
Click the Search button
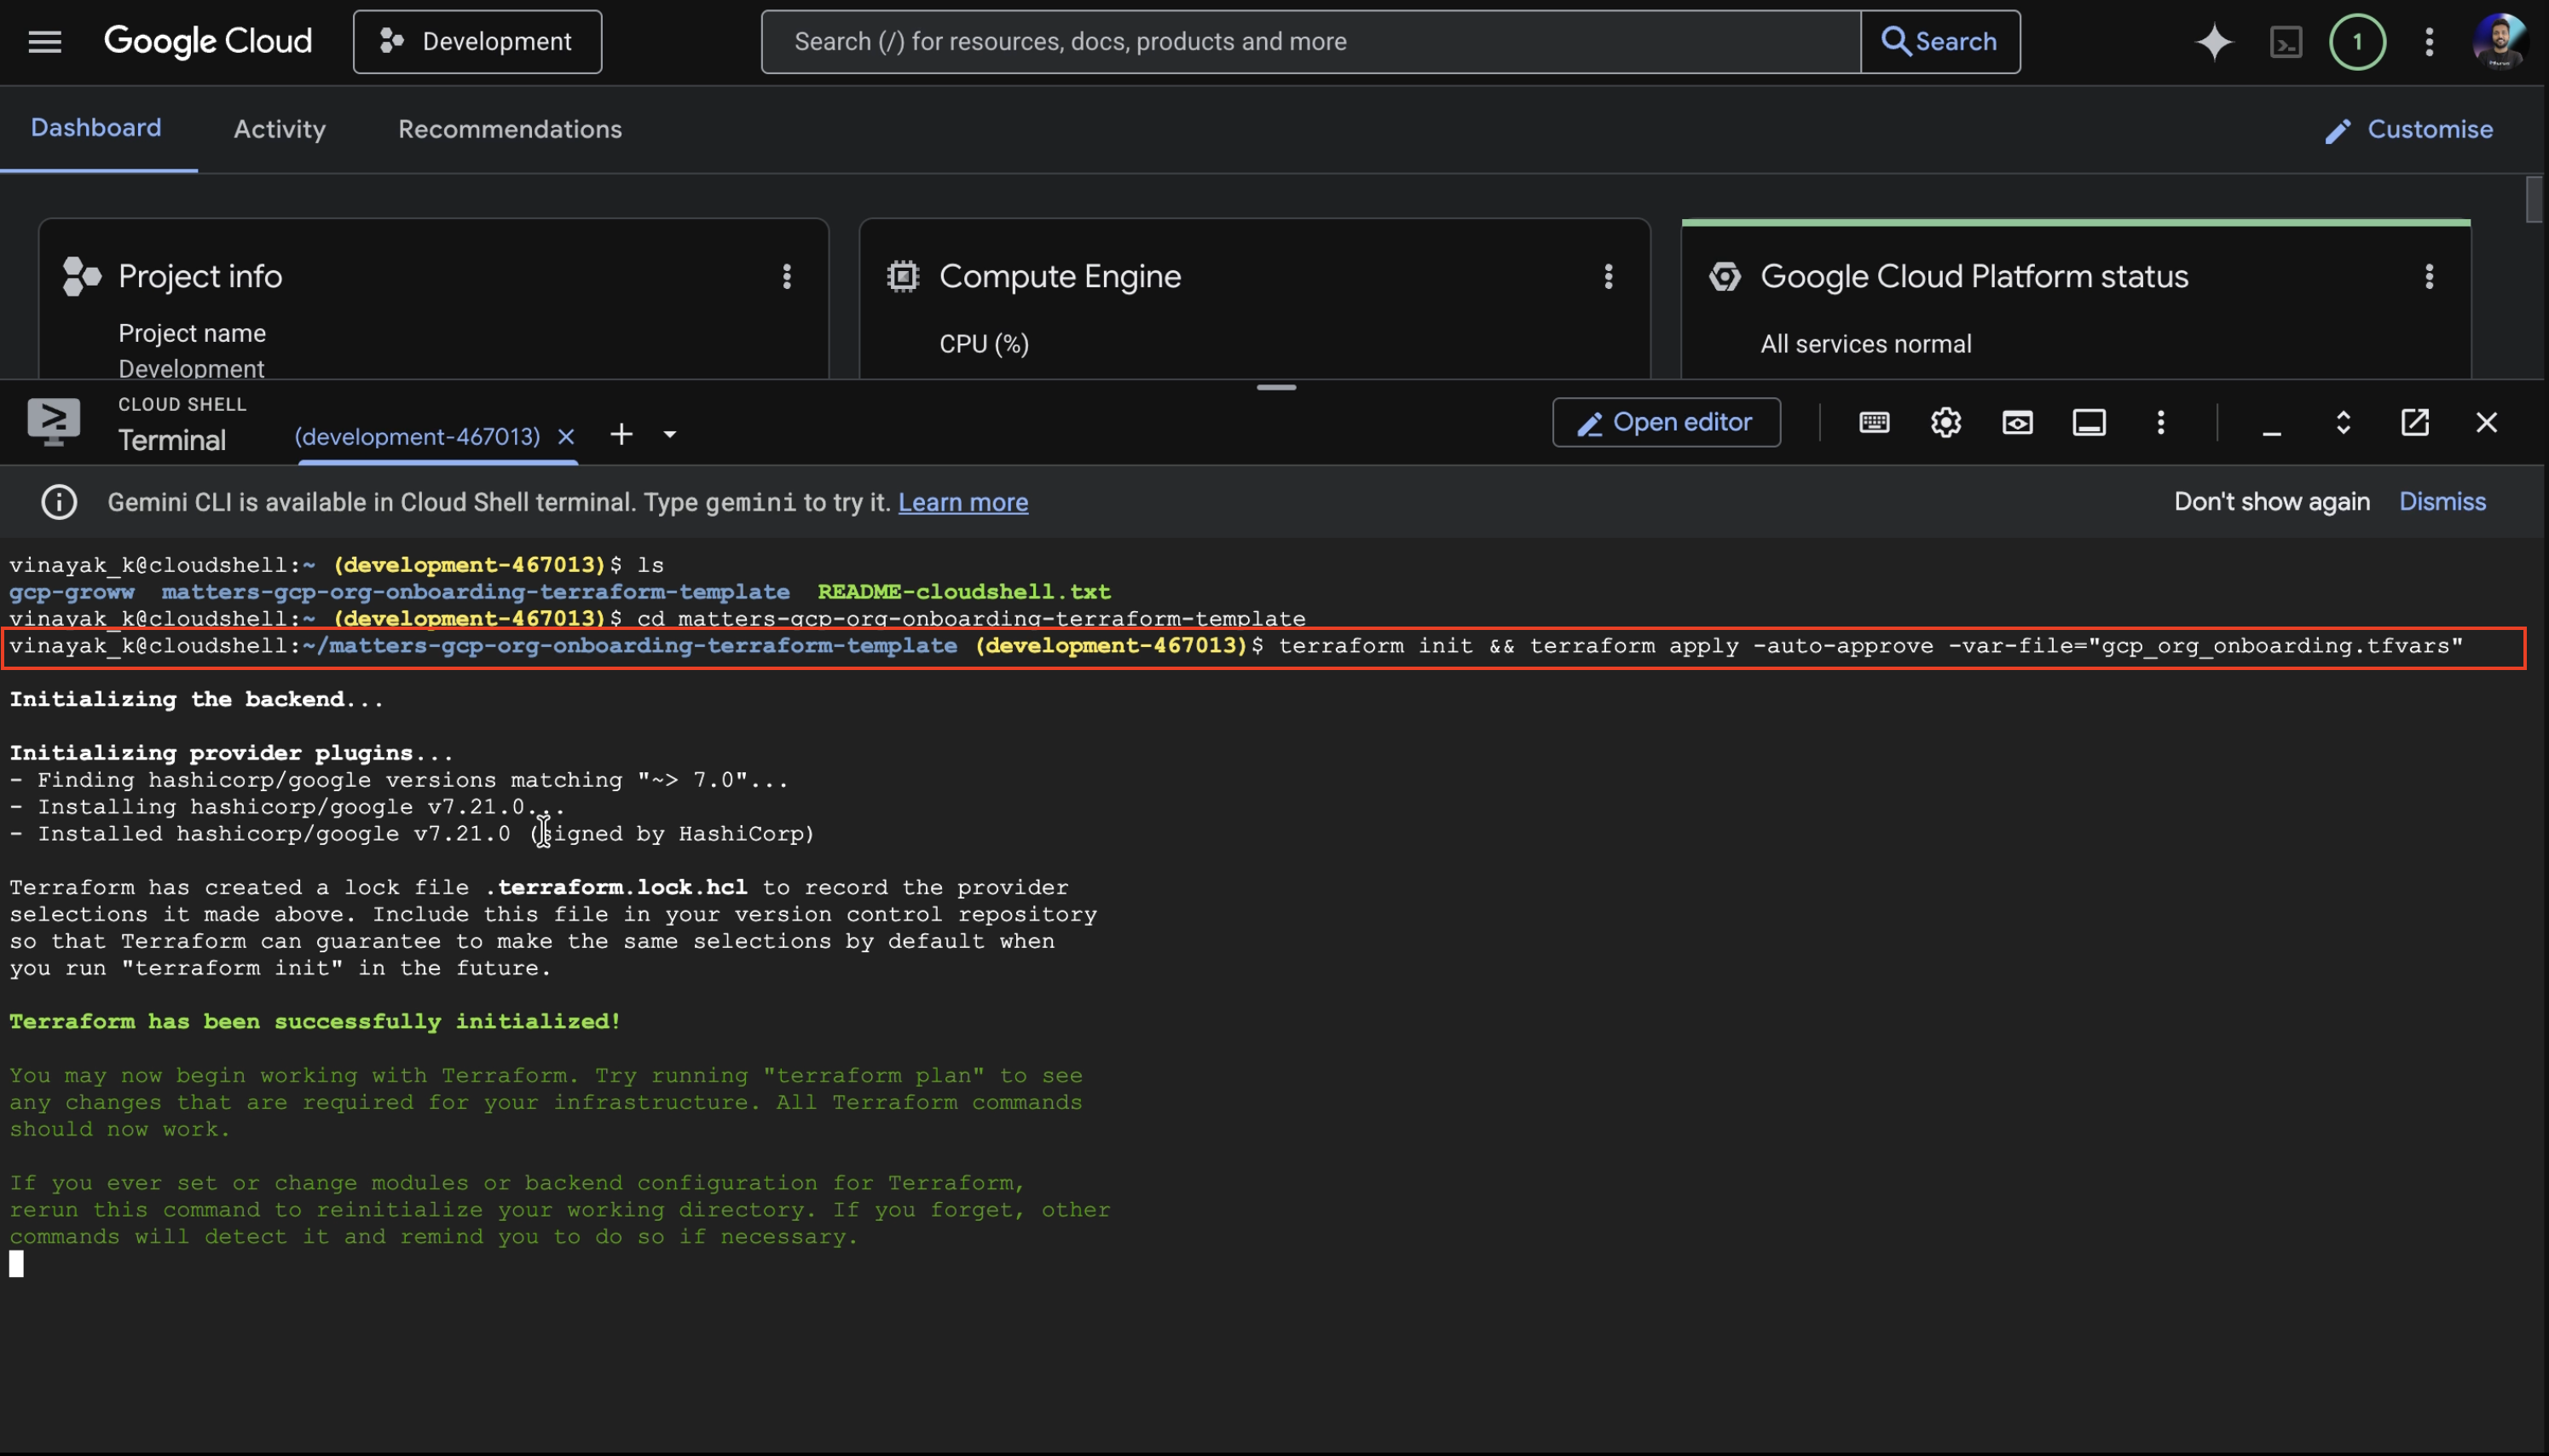point(1940,42)
